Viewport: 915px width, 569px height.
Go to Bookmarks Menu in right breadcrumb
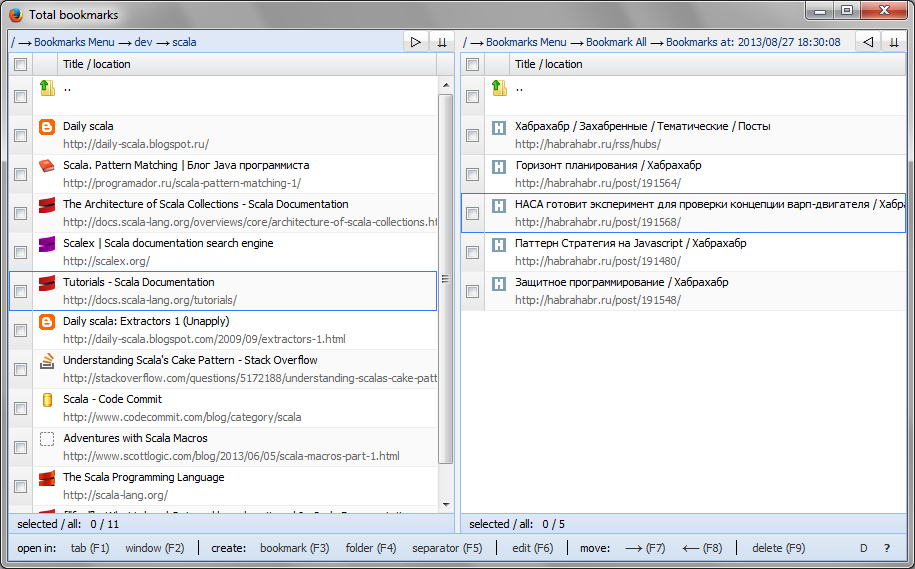(526, 42)
